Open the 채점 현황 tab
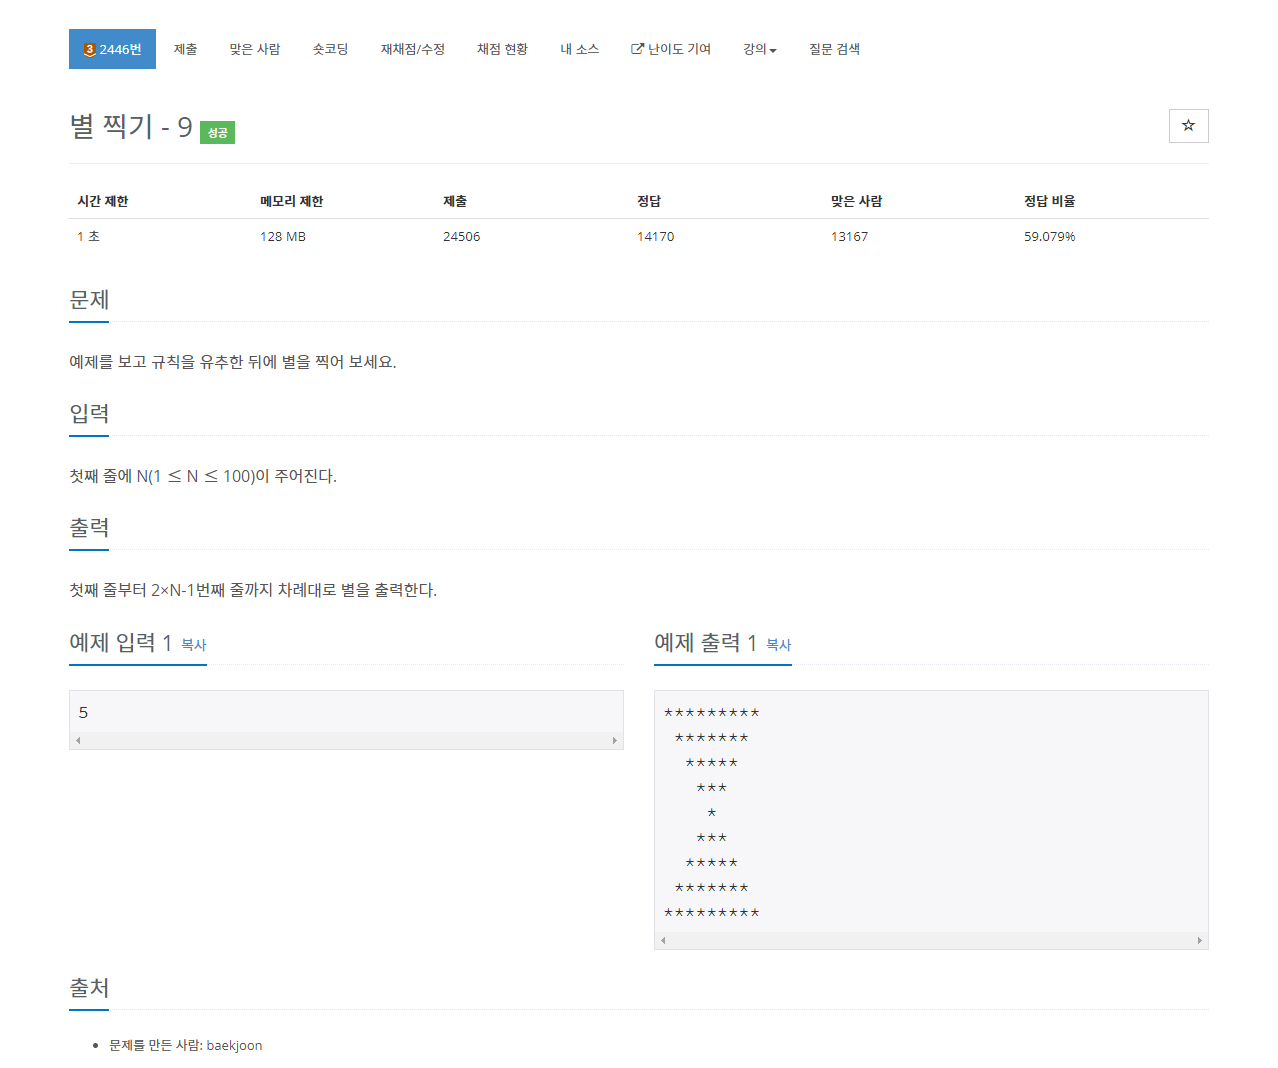The height and width of the screenshot is (1068, 1278). (502, 48)
